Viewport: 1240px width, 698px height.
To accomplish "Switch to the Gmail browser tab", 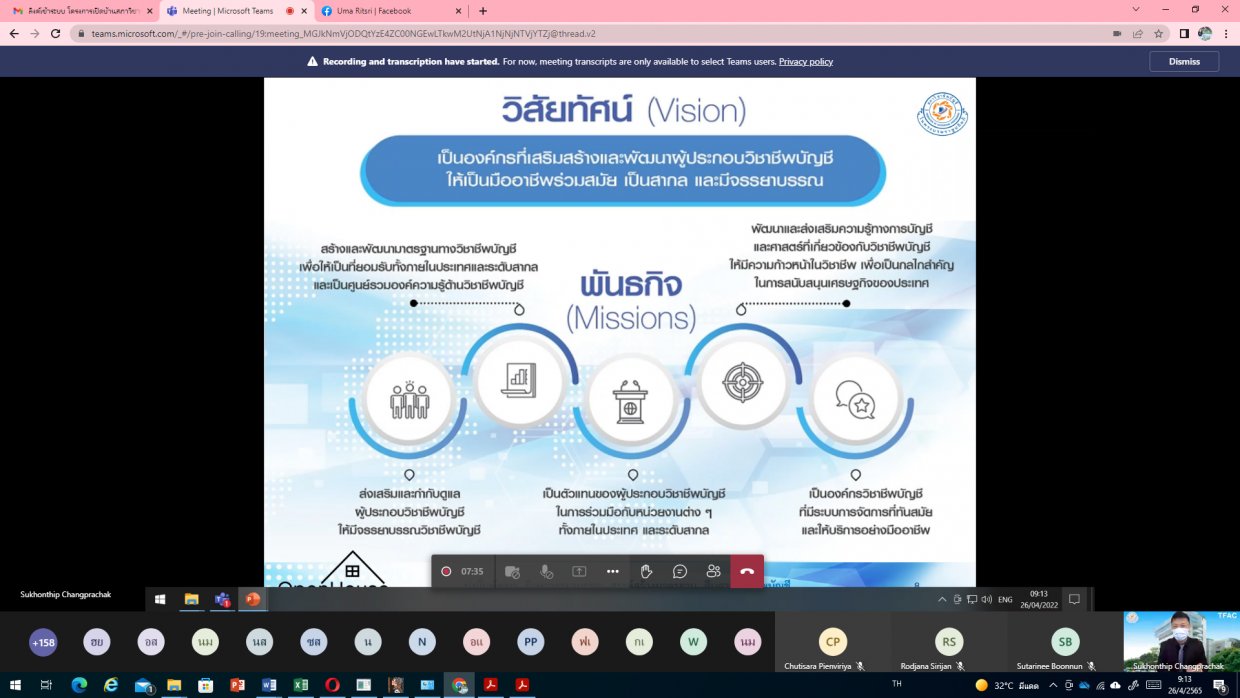I will point(80,11).
